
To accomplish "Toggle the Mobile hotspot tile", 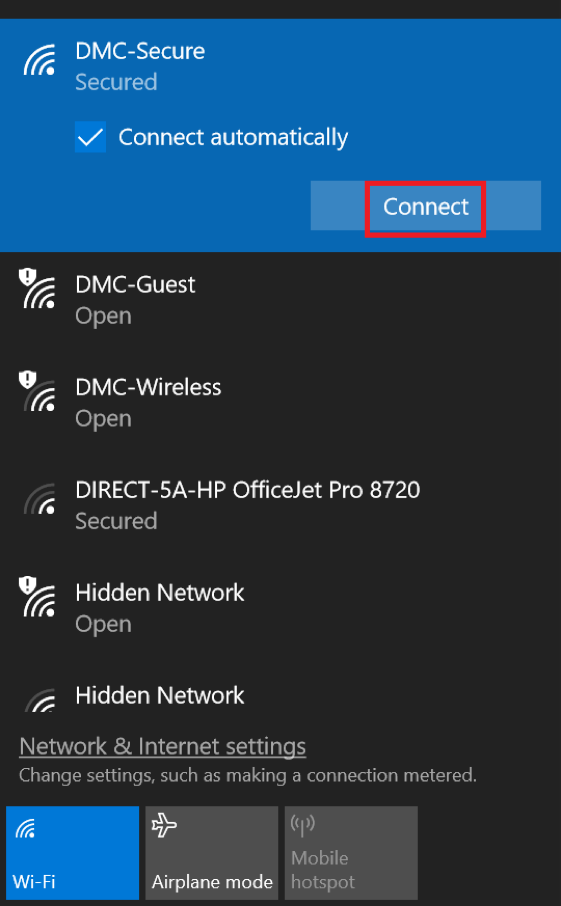I will 351,853.
